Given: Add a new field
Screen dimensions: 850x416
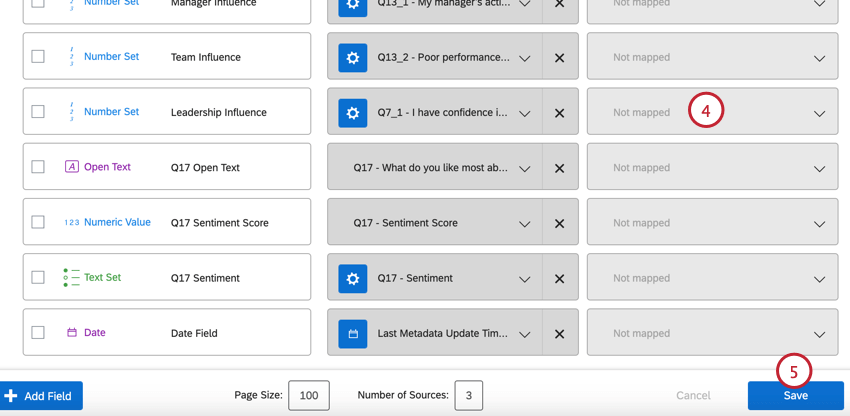Looking at the screenshot, I should tap(41, 396).
